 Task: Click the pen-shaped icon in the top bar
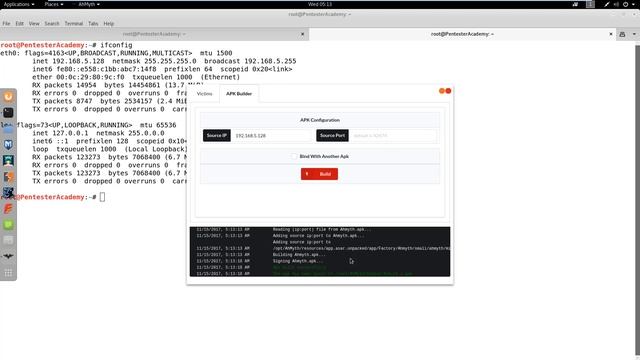[x=607, y=4]
